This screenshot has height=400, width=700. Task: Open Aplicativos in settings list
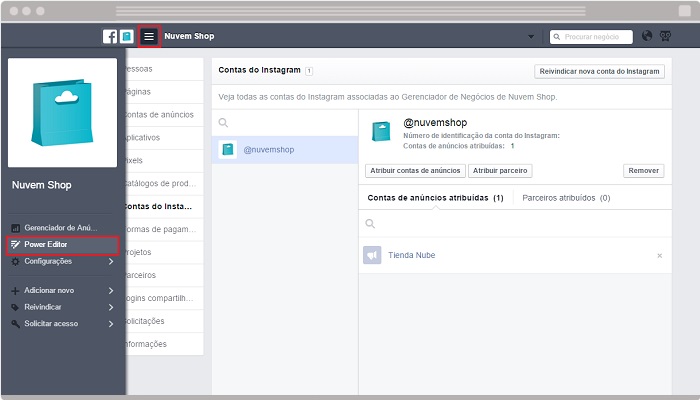coord(164,138)
